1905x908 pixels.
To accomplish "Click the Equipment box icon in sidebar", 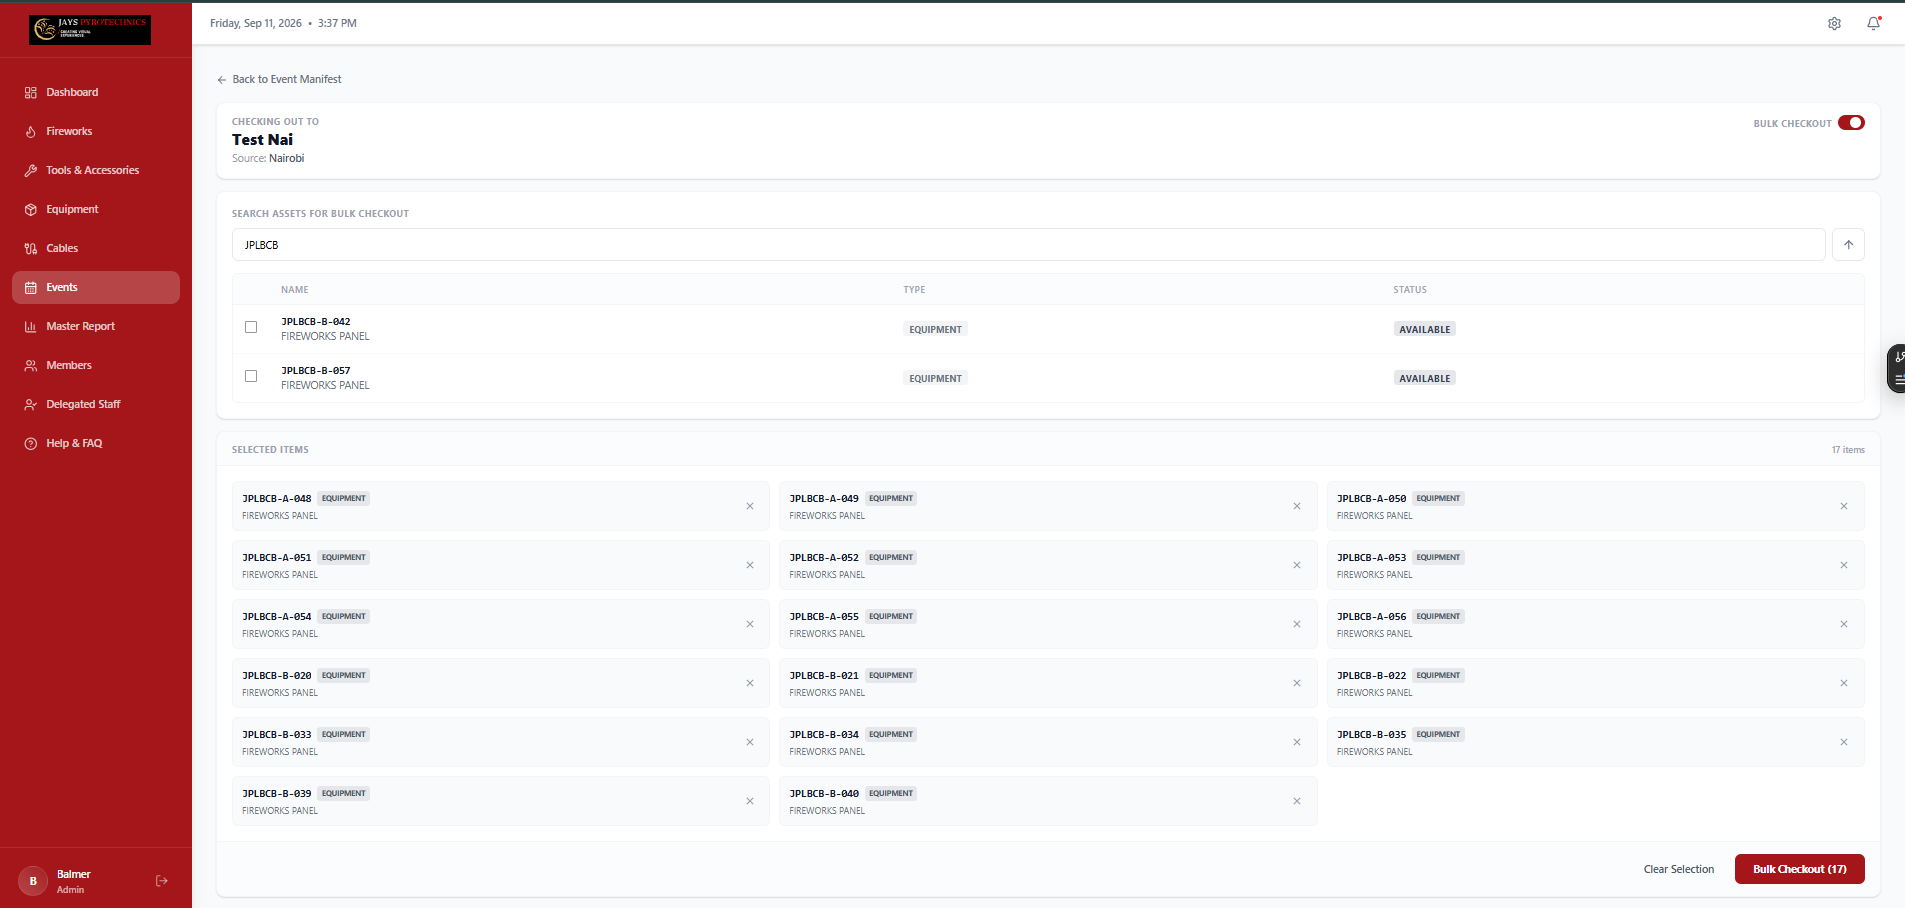I will point(31,210).
